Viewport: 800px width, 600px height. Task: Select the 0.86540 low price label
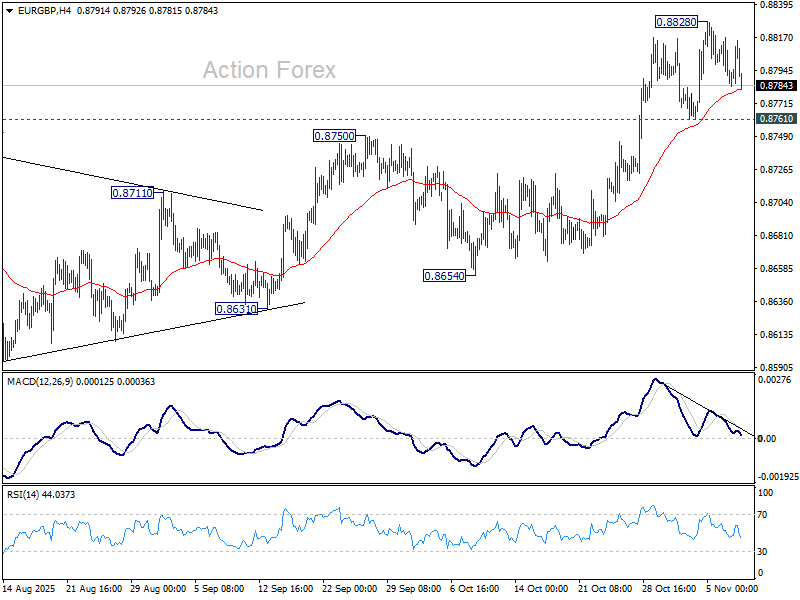click(x=444, y=275)
